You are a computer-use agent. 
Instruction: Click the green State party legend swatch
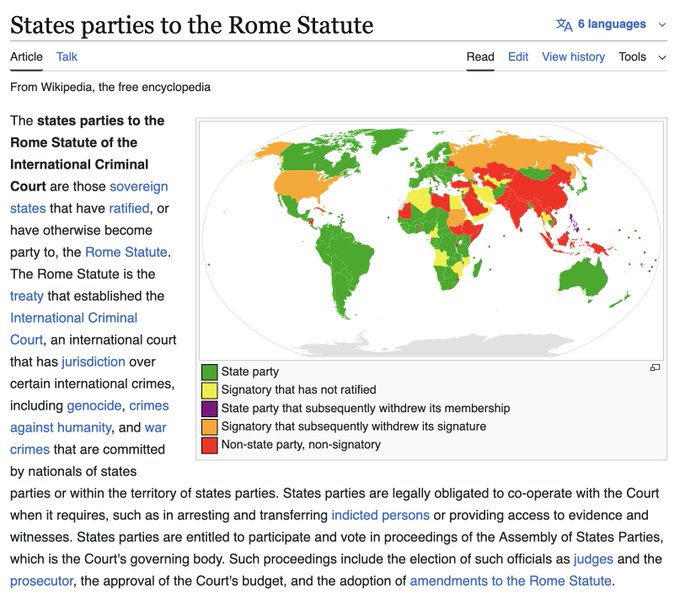pyautogui.click(x=209, y=372)
